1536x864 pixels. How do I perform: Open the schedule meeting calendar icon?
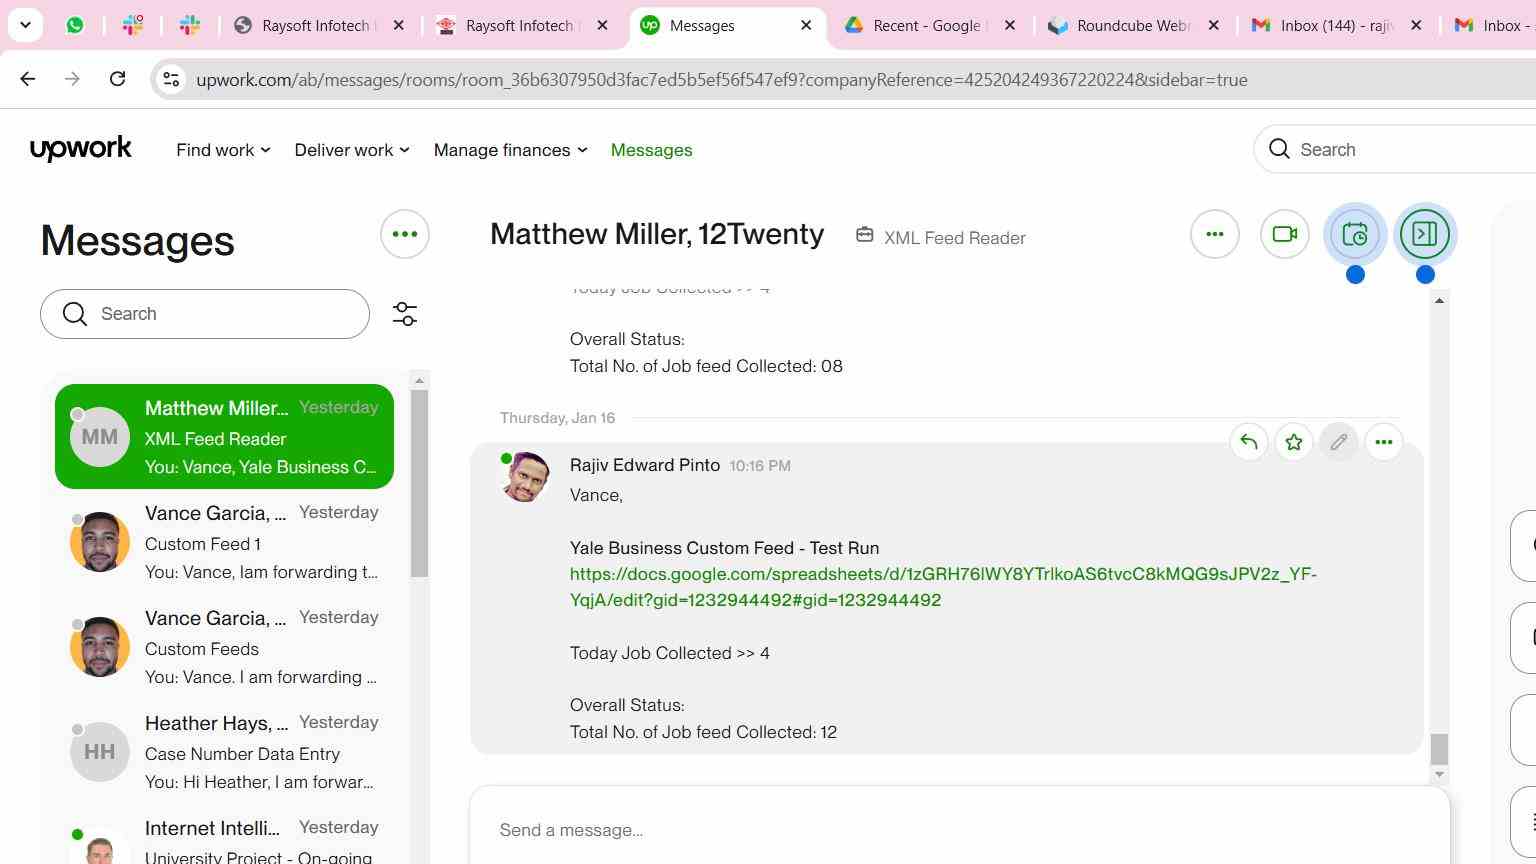(1355, 234)
